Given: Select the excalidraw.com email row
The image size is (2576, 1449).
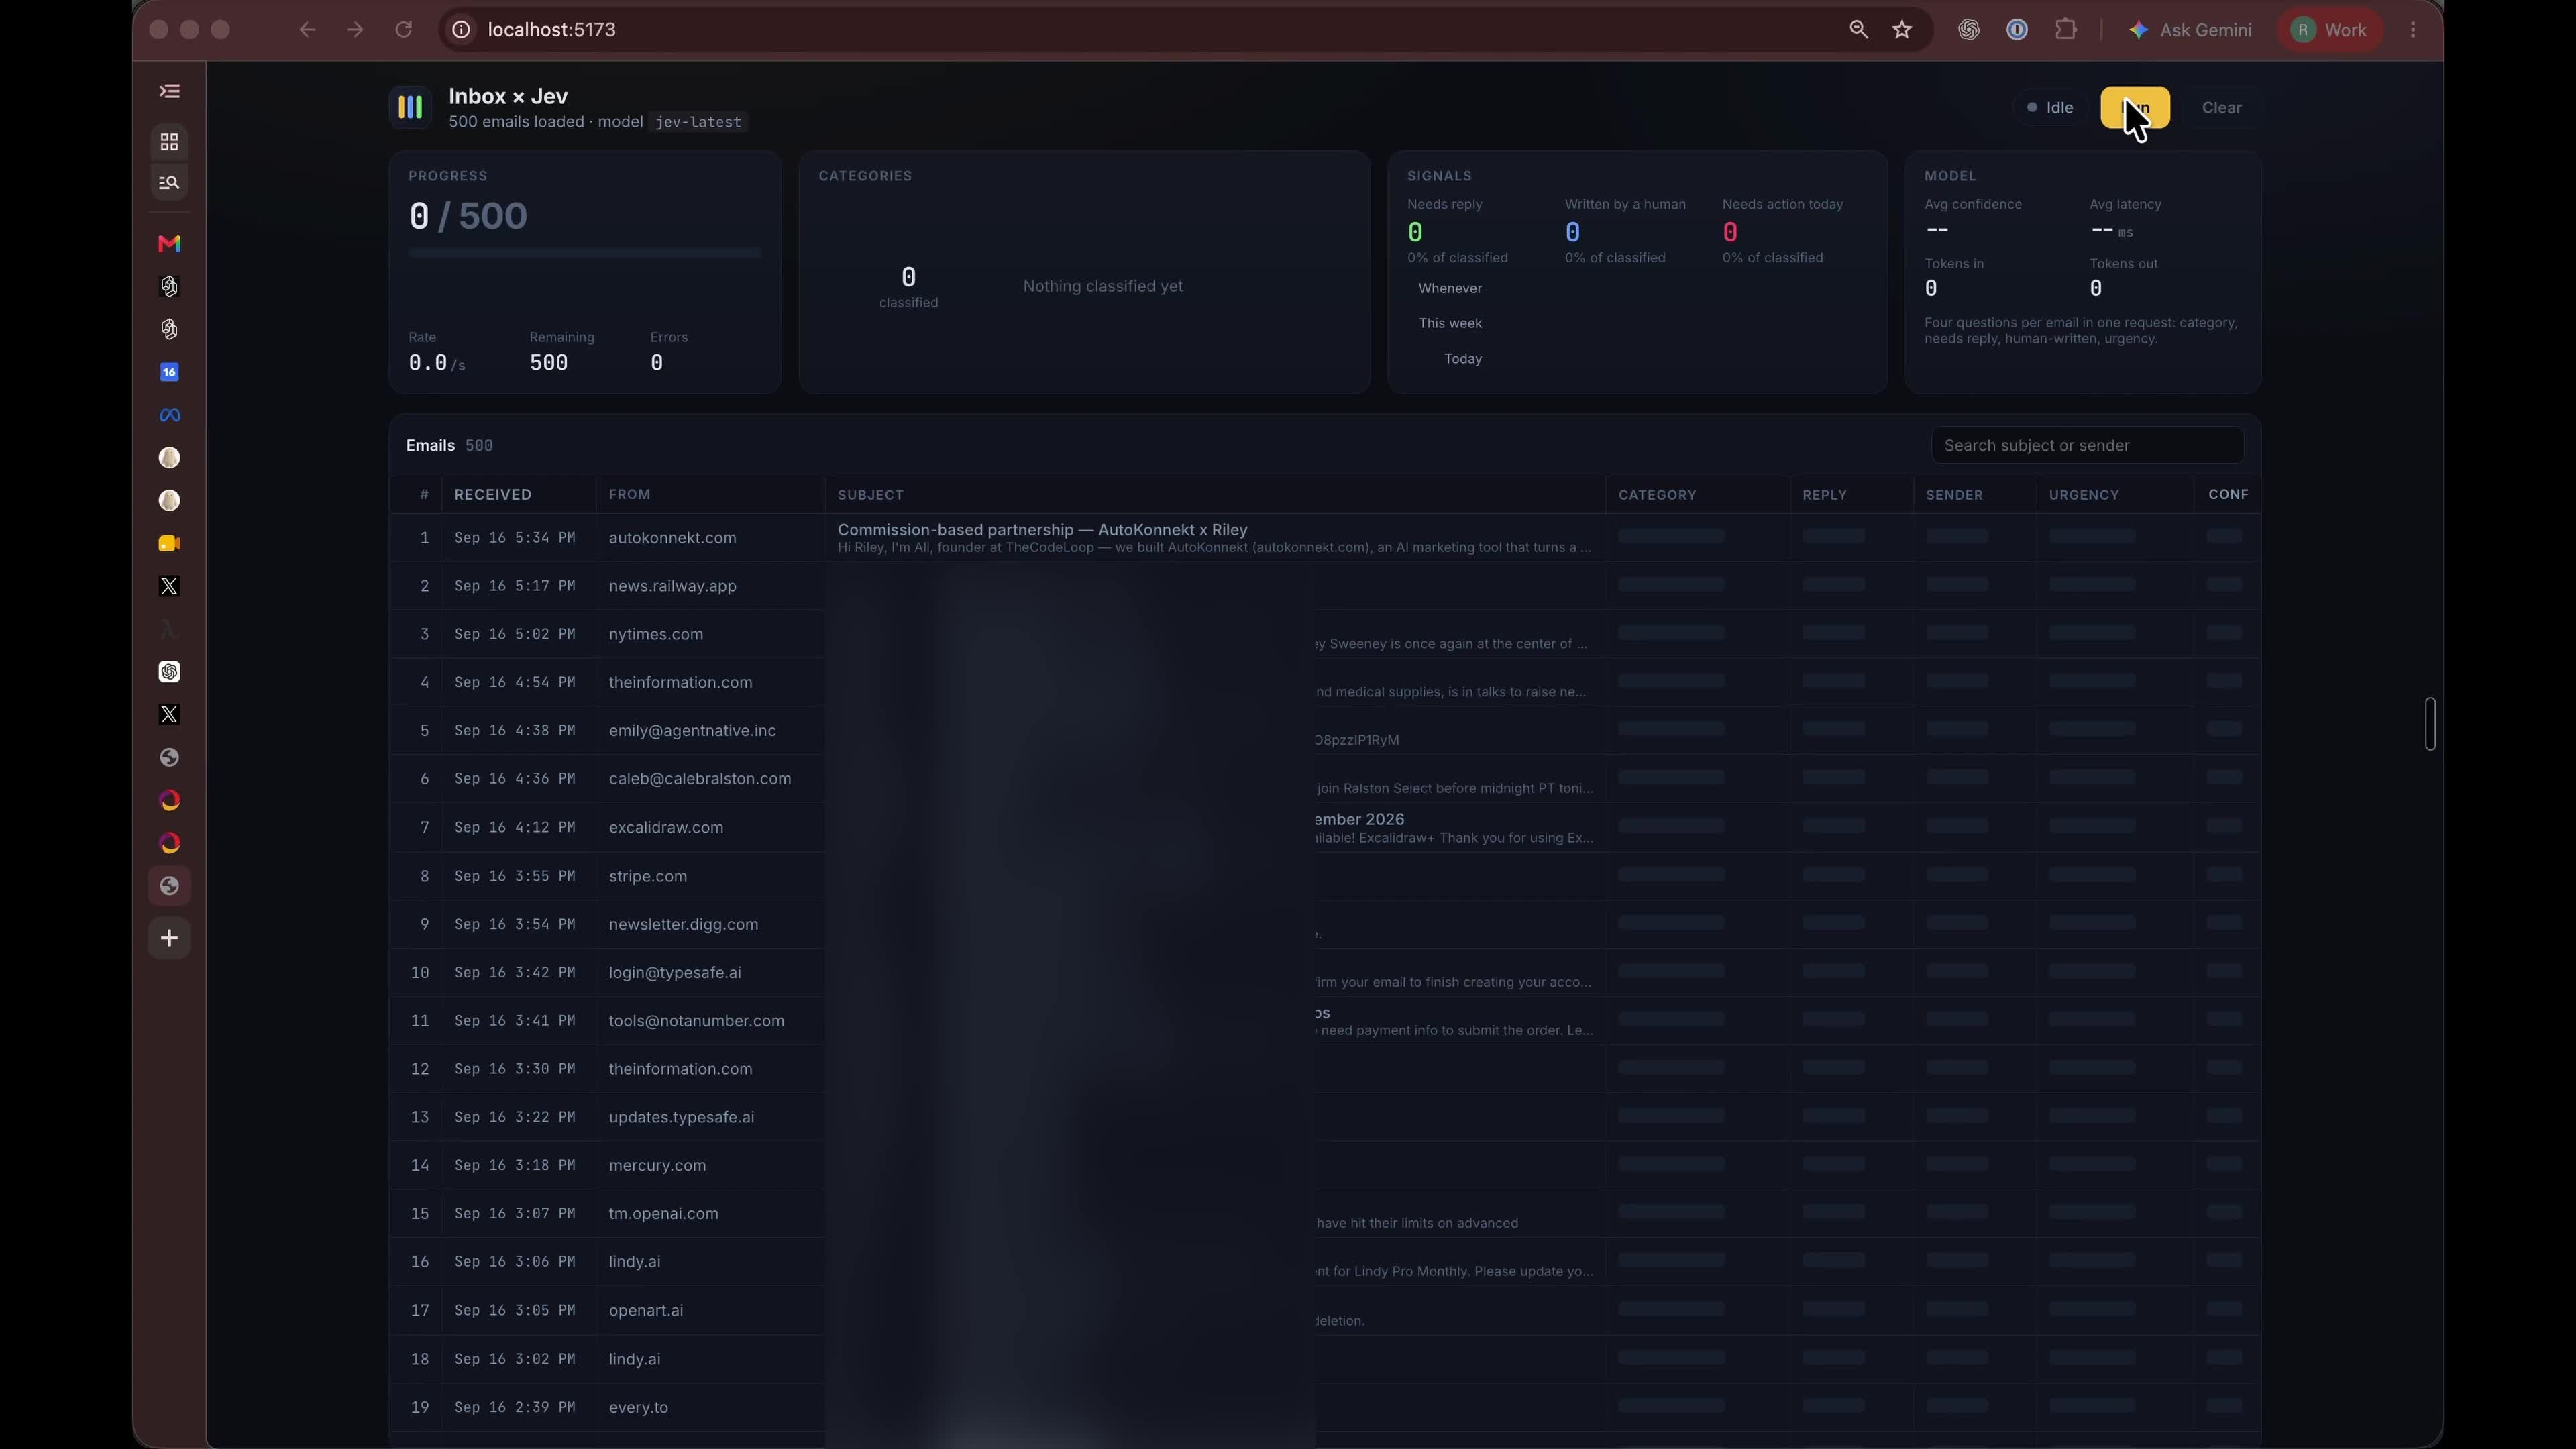Looking at the screenshot, I should tap(1325, 828).
